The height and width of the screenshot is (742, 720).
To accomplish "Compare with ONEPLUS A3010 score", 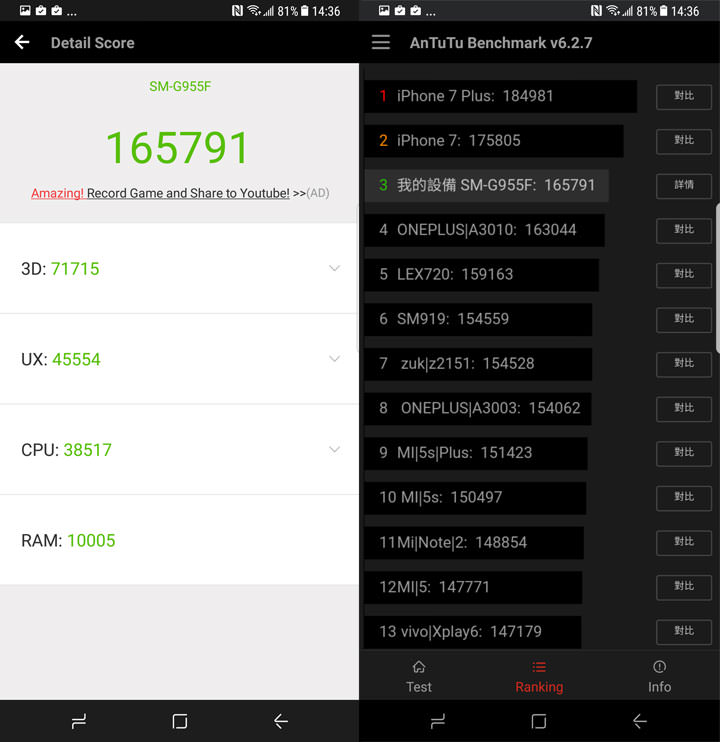I will tap(684, 230).
